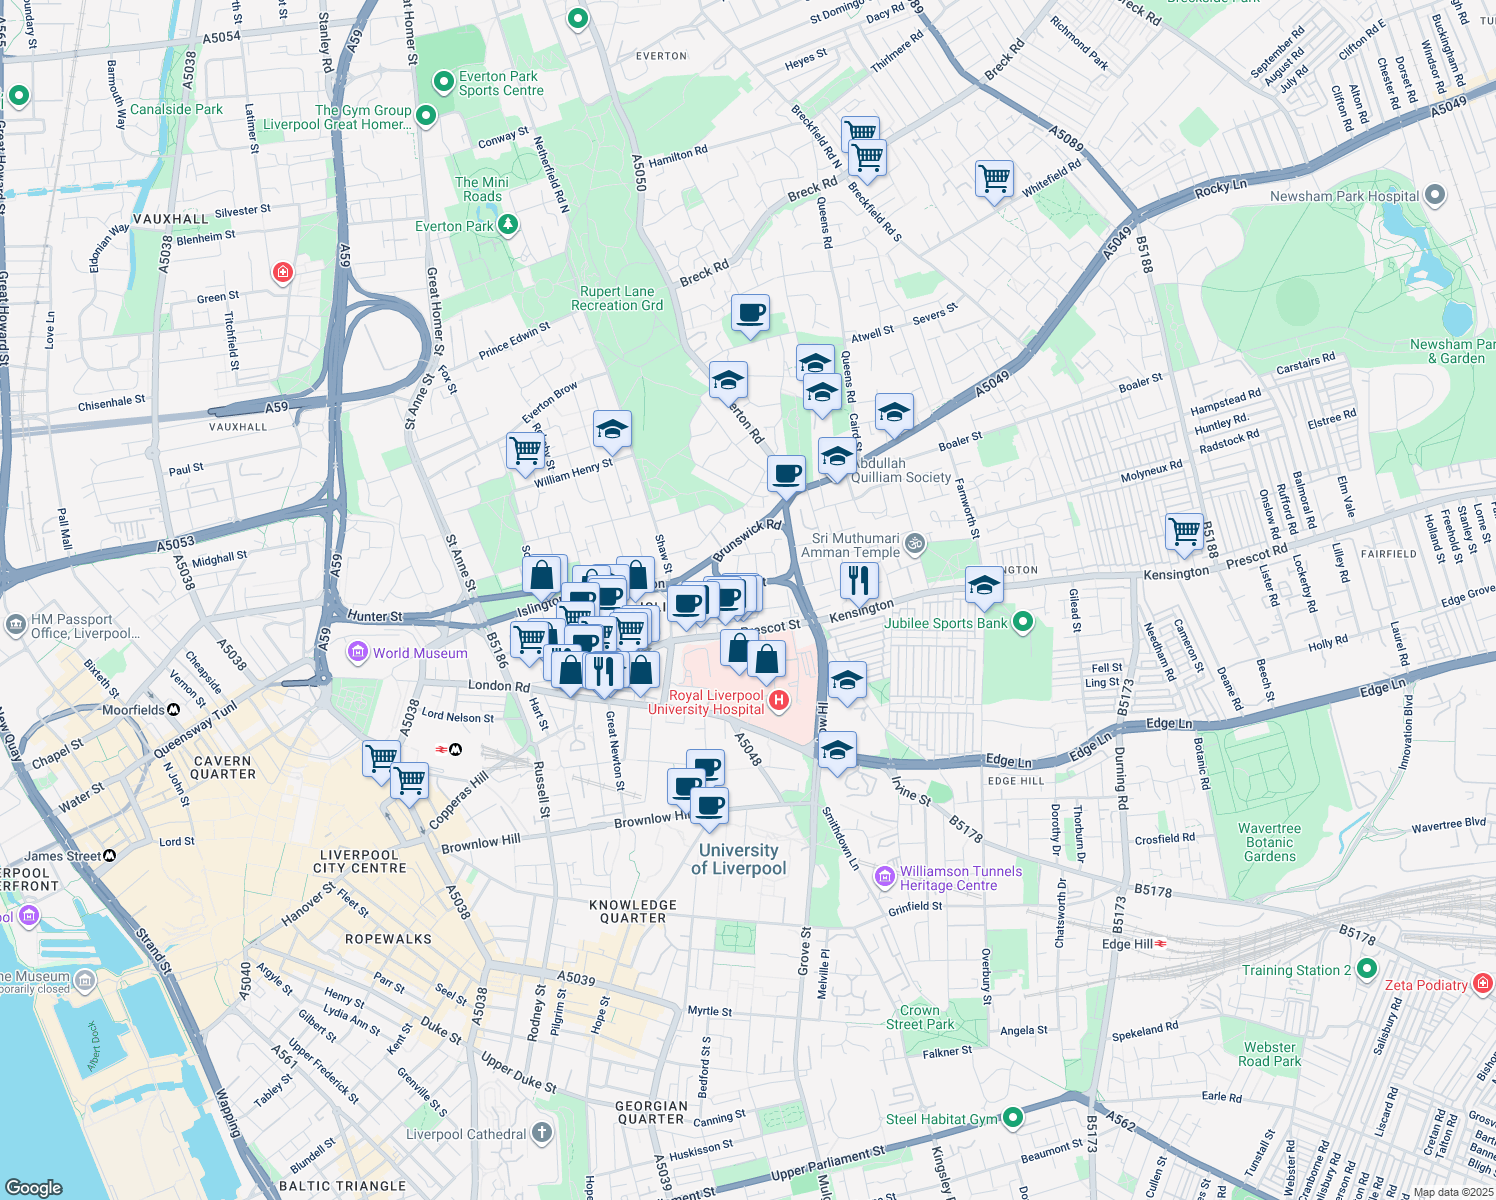Open the coffee cup marker above Atwell St
1496x1200 pixels.
tap(750, 314)
